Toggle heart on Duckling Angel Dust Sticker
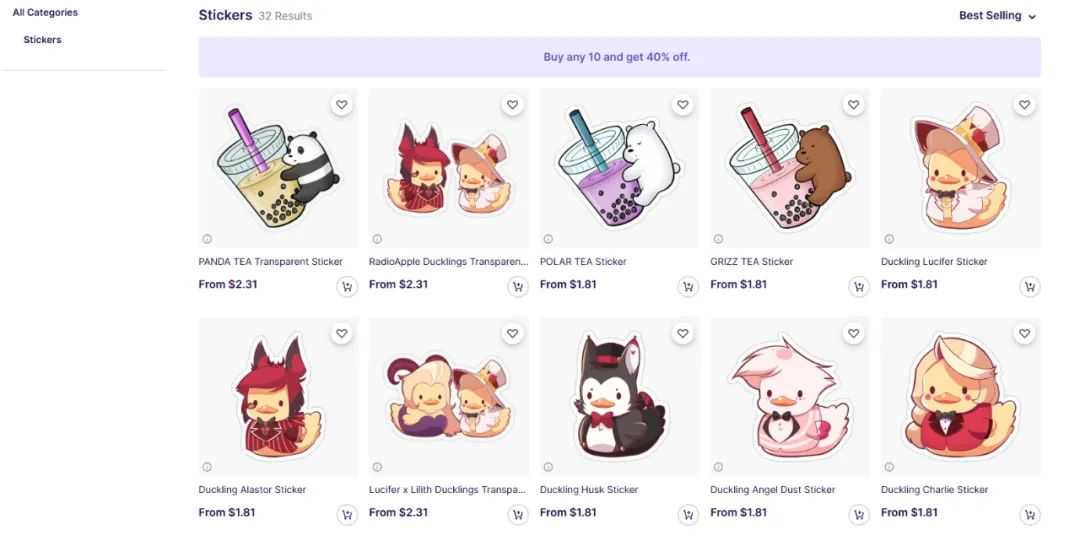Screen dimensions: 1080x536 click(x=853, y=333)
